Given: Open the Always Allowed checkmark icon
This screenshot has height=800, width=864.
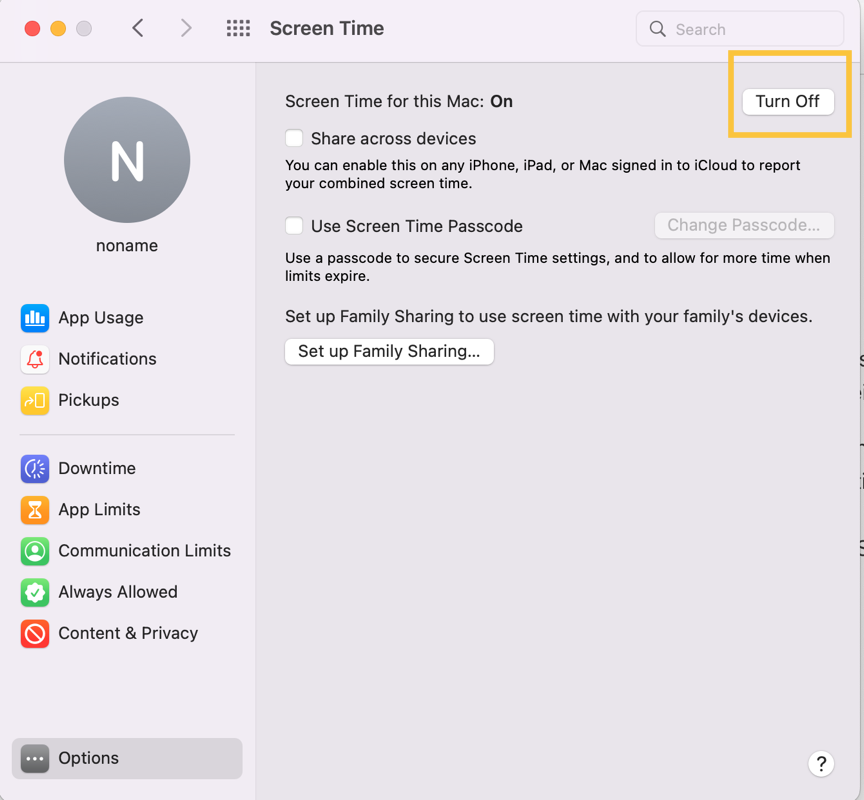Looking at the screenshot, I should pos(35,592).
